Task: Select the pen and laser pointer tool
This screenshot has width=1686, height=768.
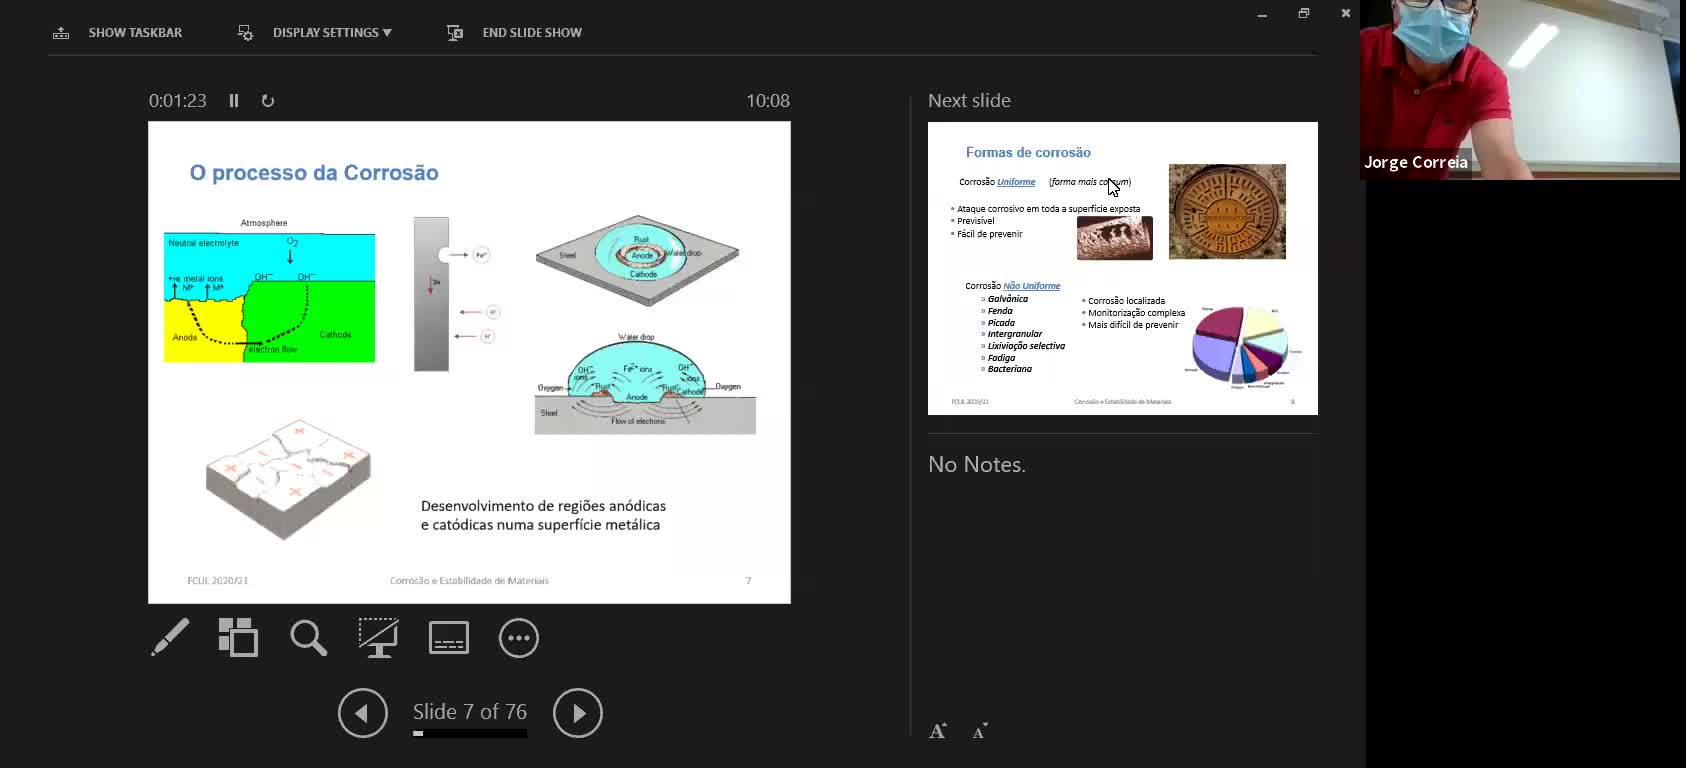Action: click(170, 638)
